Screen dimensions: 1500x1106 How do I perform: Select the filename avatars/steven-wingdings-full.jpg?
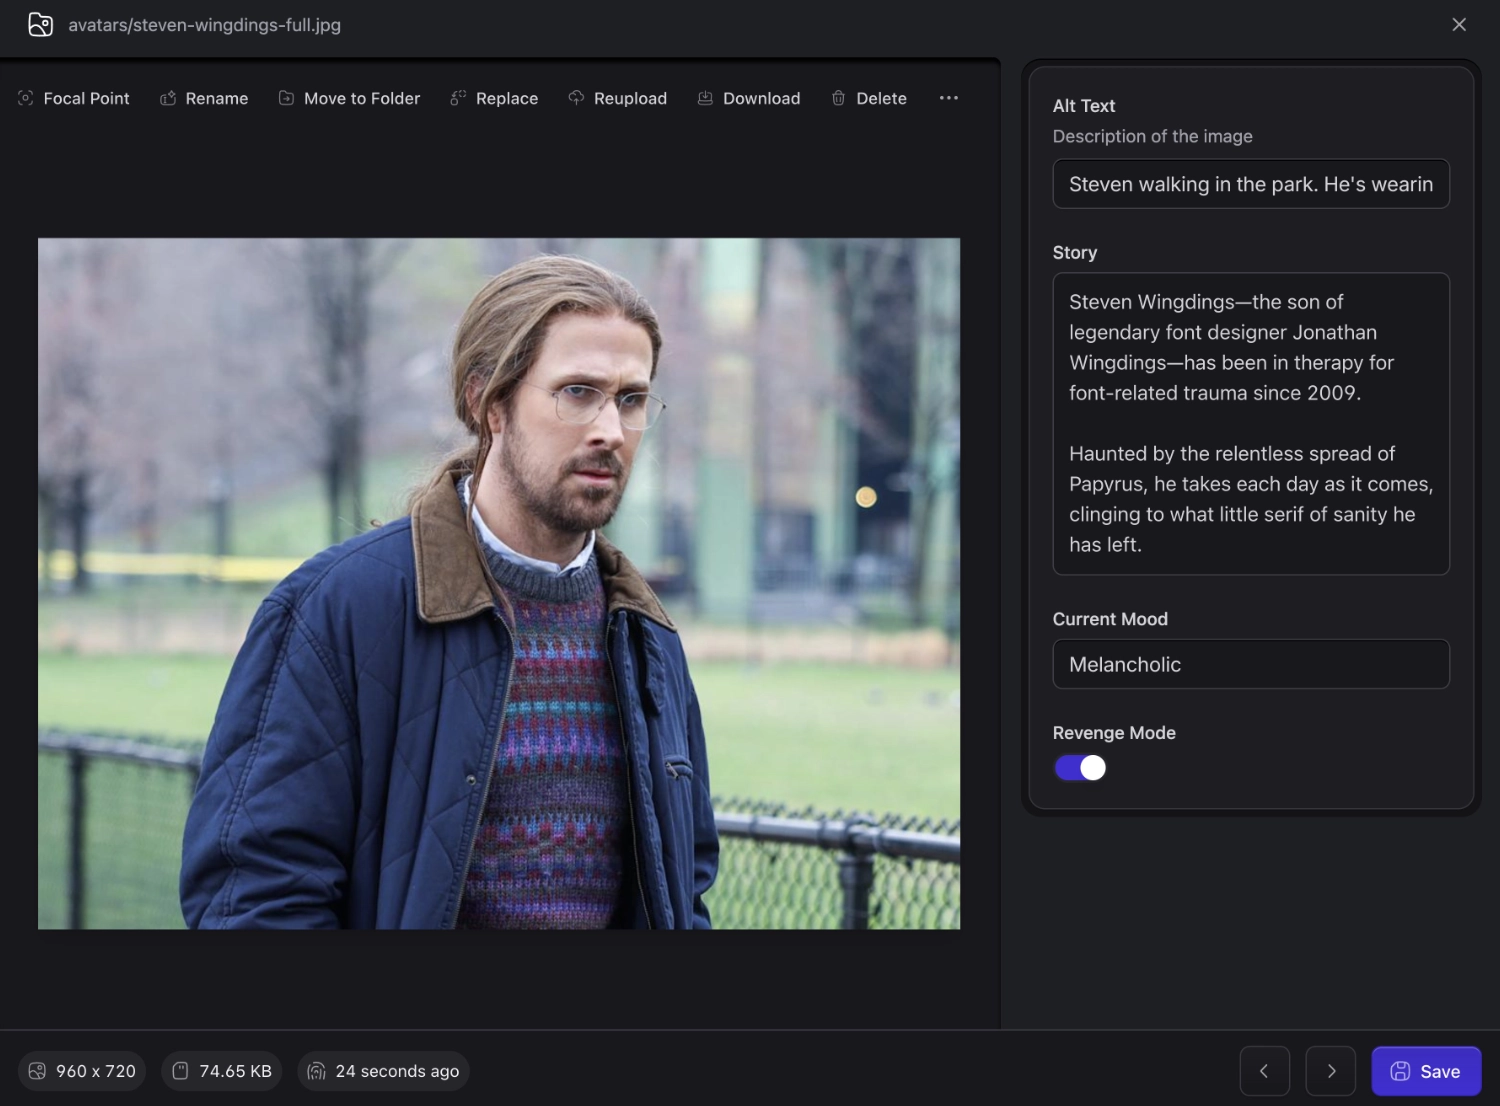[204, 25]
